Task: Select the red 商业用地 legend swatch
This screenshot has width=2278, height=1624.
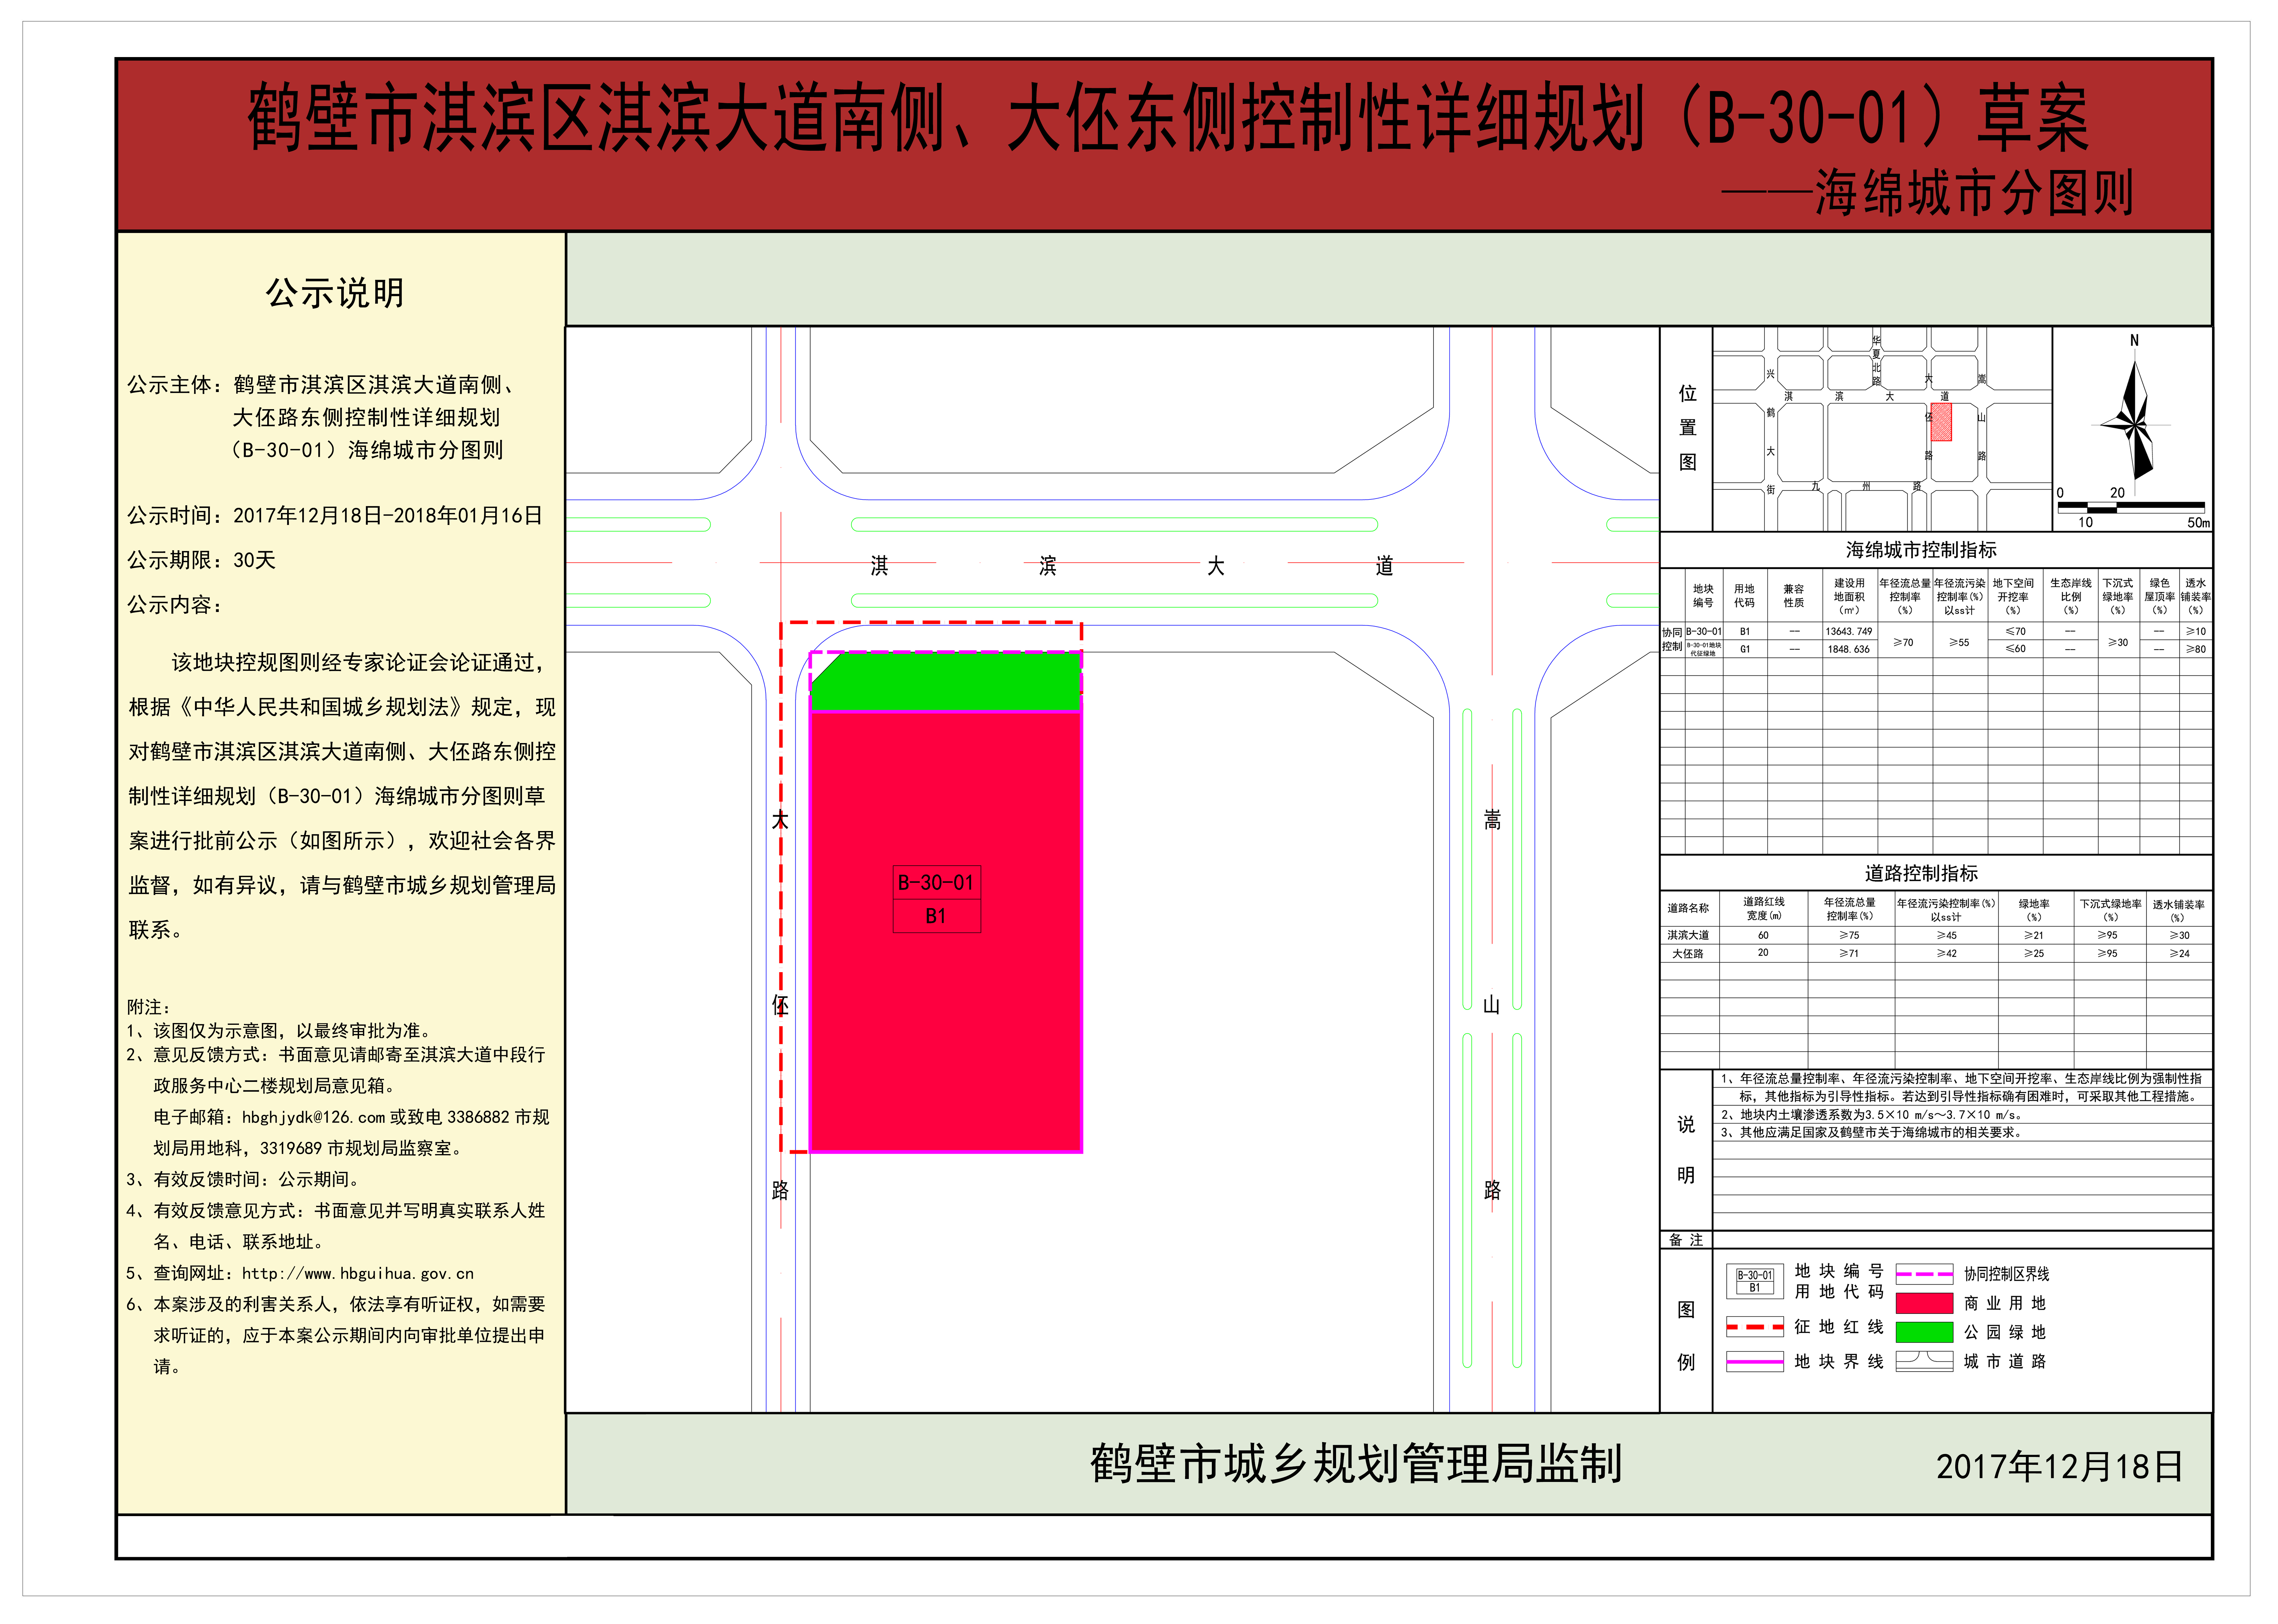Action: [1924, 1303]
